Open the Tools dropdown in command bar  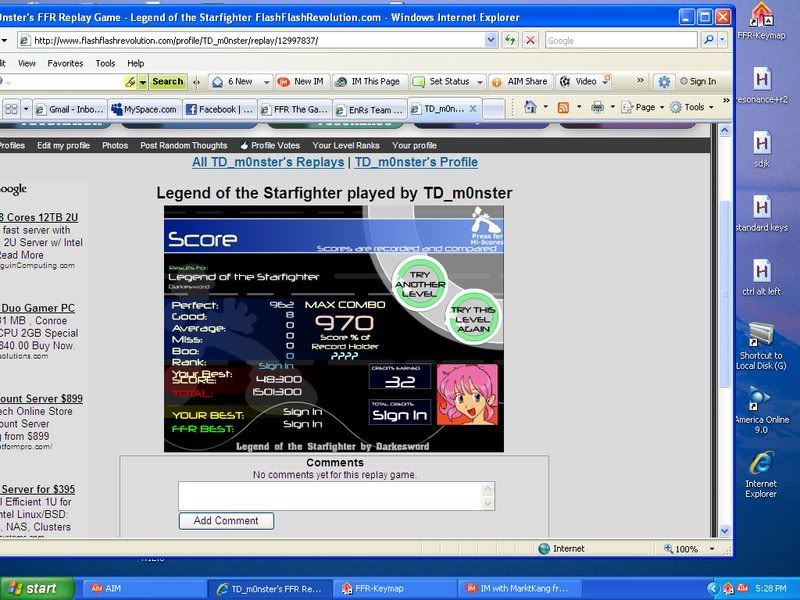pyautogui.click(x=691, y=107)
